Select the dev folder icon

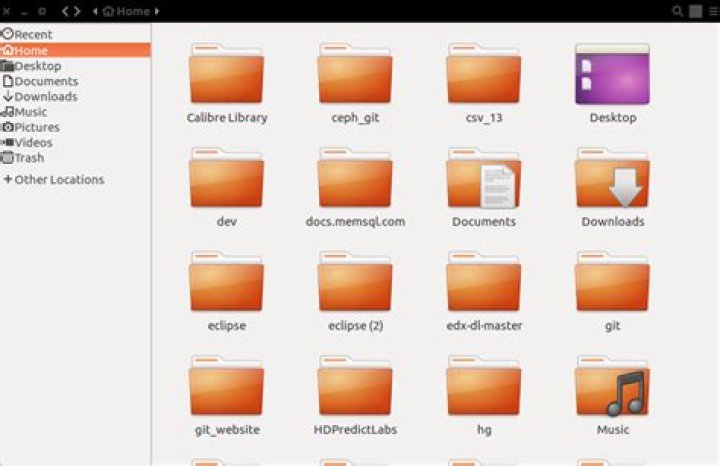point(226,178)
